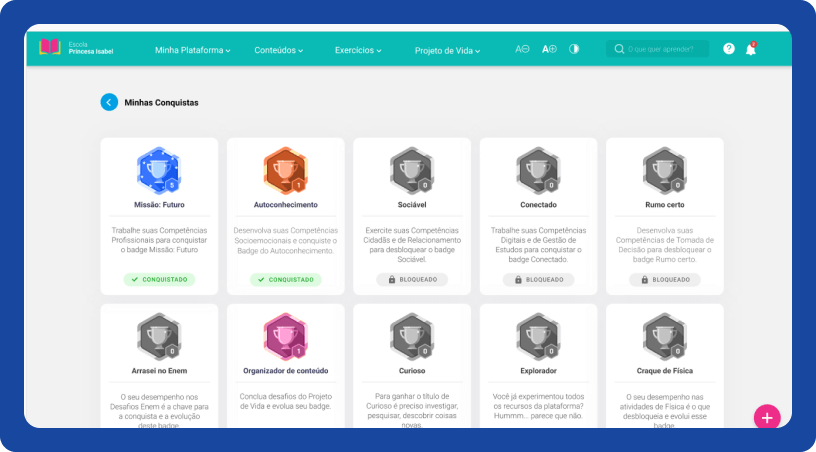Viewport: 816px width, 452px height.
Task: Select the gray Conectado badge trophy
Action: click(538, 170)
